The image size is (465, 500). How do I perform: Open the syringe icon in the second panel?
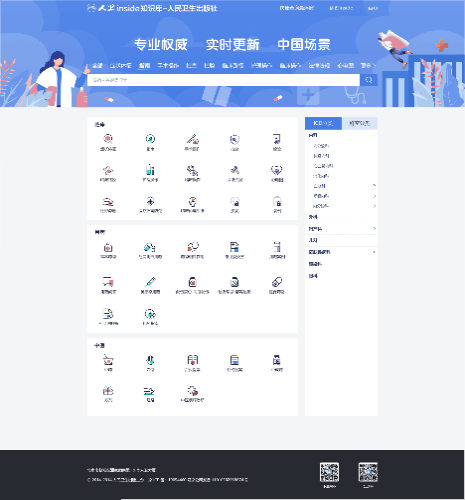click(x=150, y=282)
